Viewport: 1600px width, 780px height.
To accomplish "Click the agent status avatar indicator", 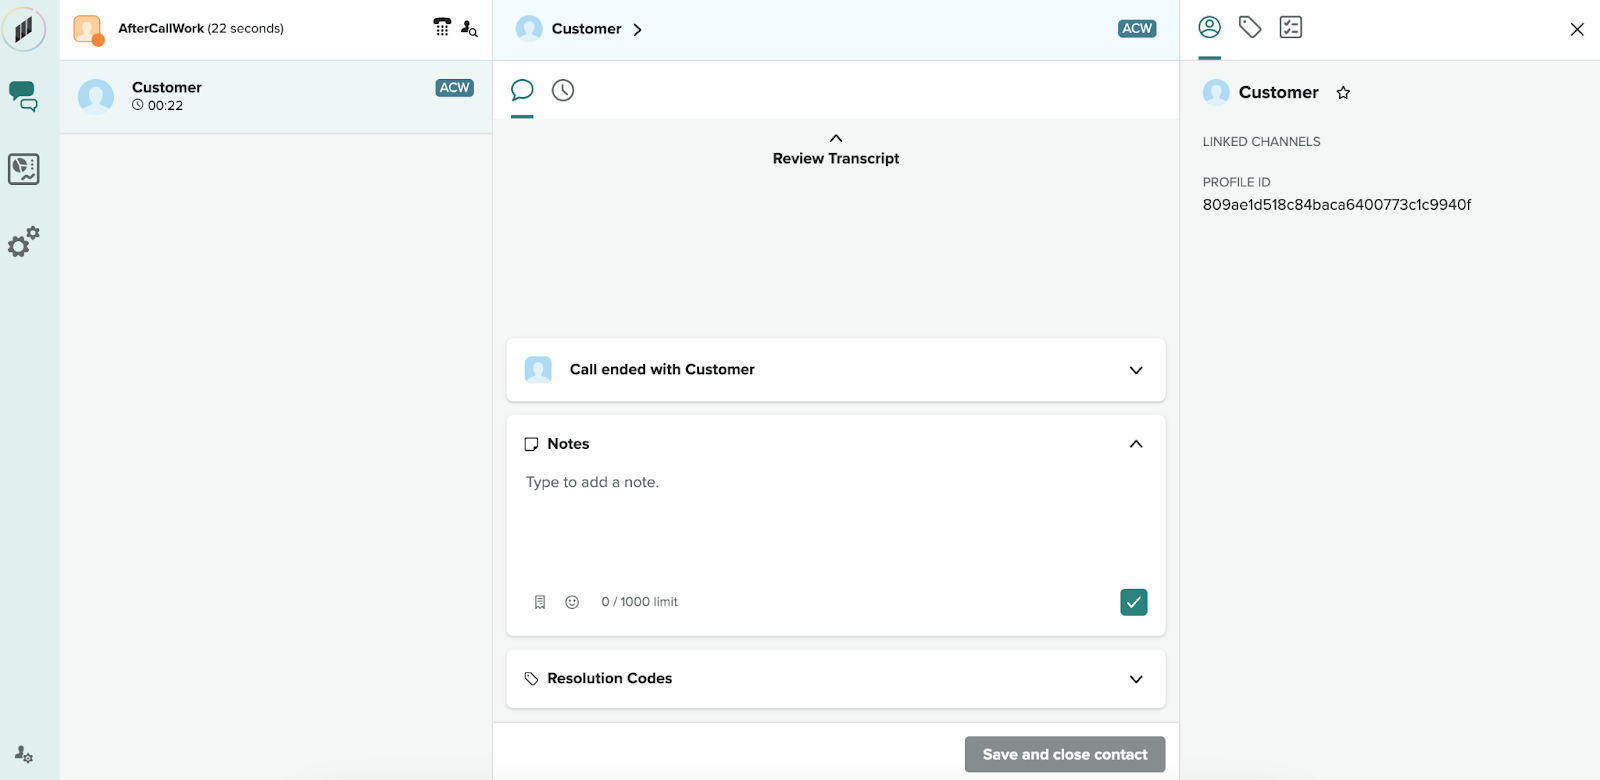I will (88, 29).
